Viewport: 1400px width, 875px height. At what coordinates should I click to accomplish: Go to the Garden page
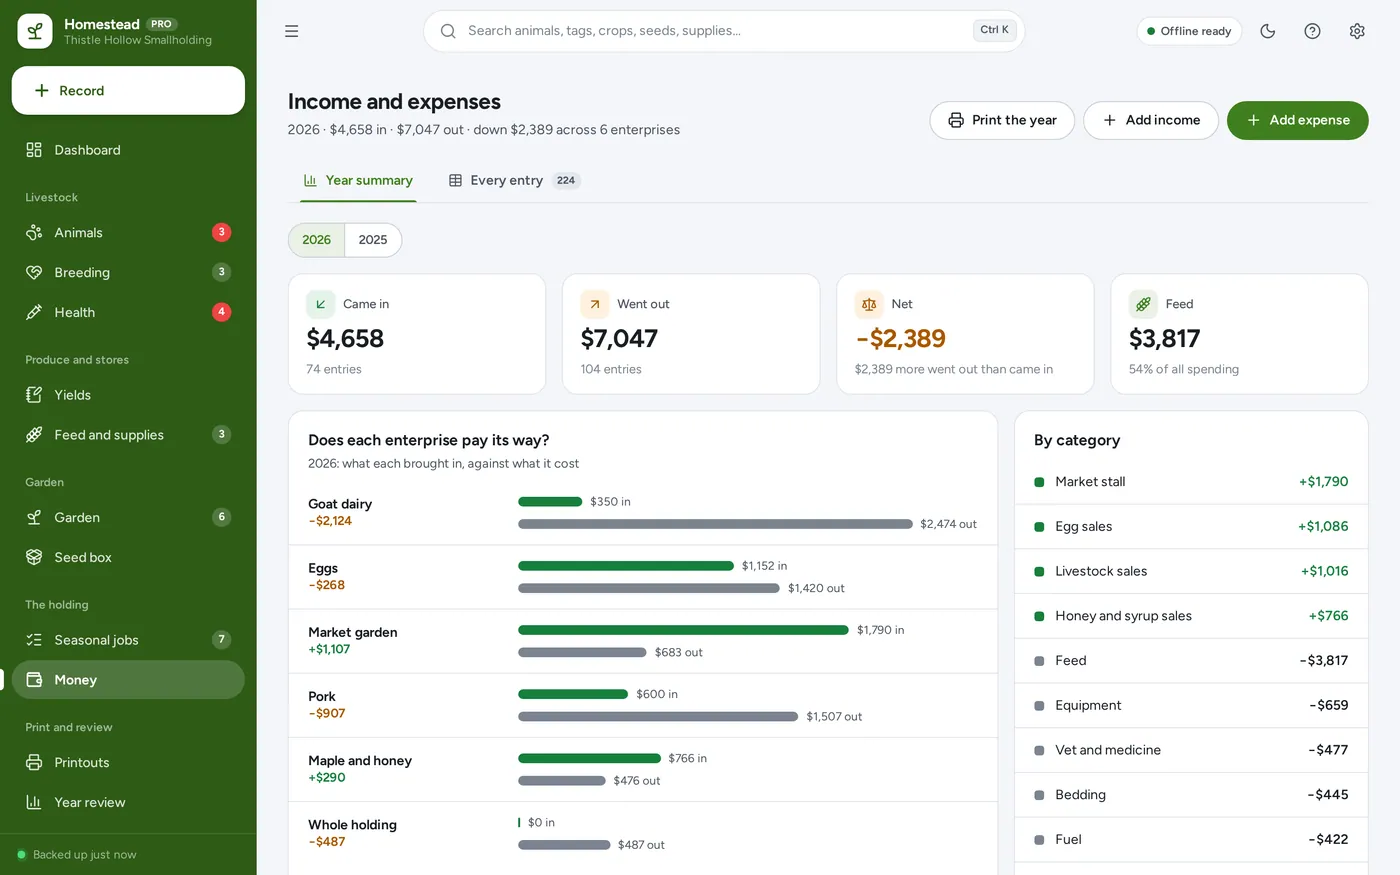click(x=128, y=518)
